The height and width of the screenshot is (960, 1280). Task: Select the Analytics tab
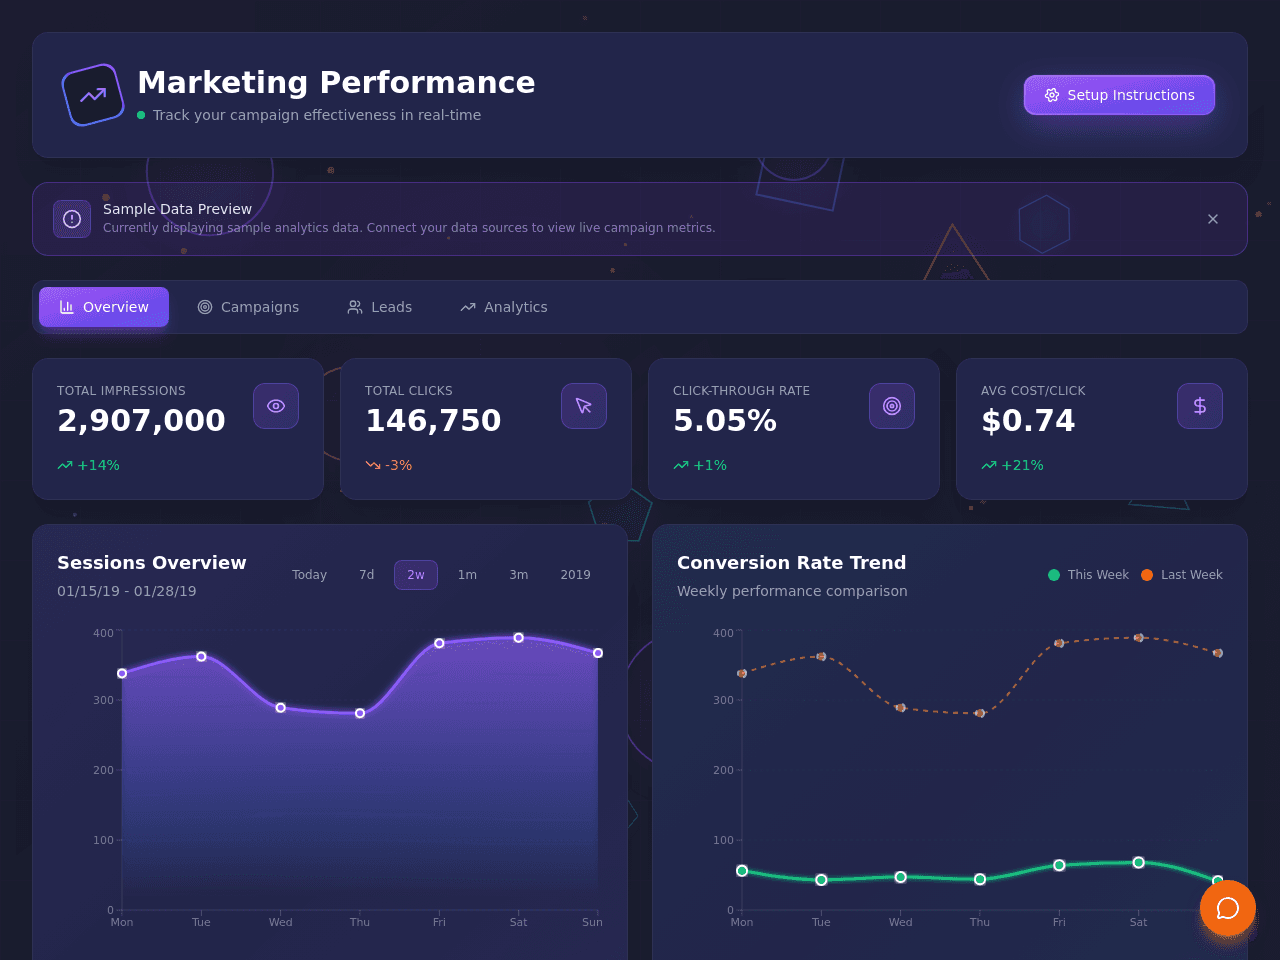point(504,307)
